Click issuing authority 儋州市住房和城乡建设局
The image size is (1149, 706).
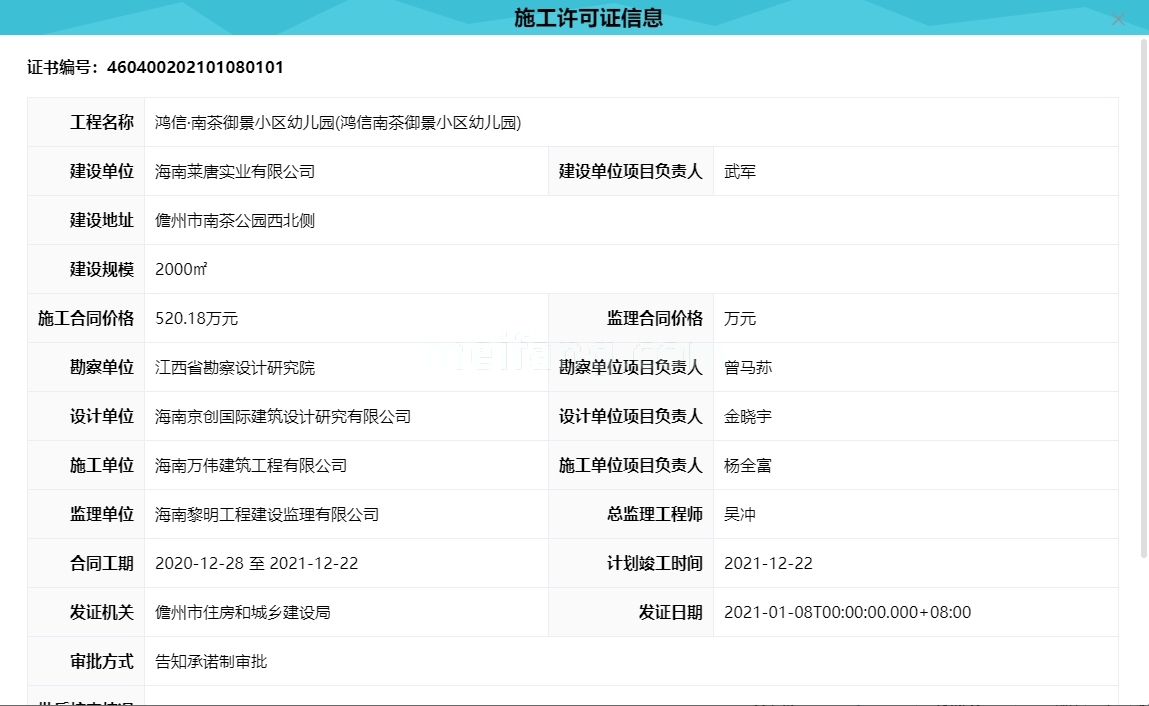coord(243,613)
